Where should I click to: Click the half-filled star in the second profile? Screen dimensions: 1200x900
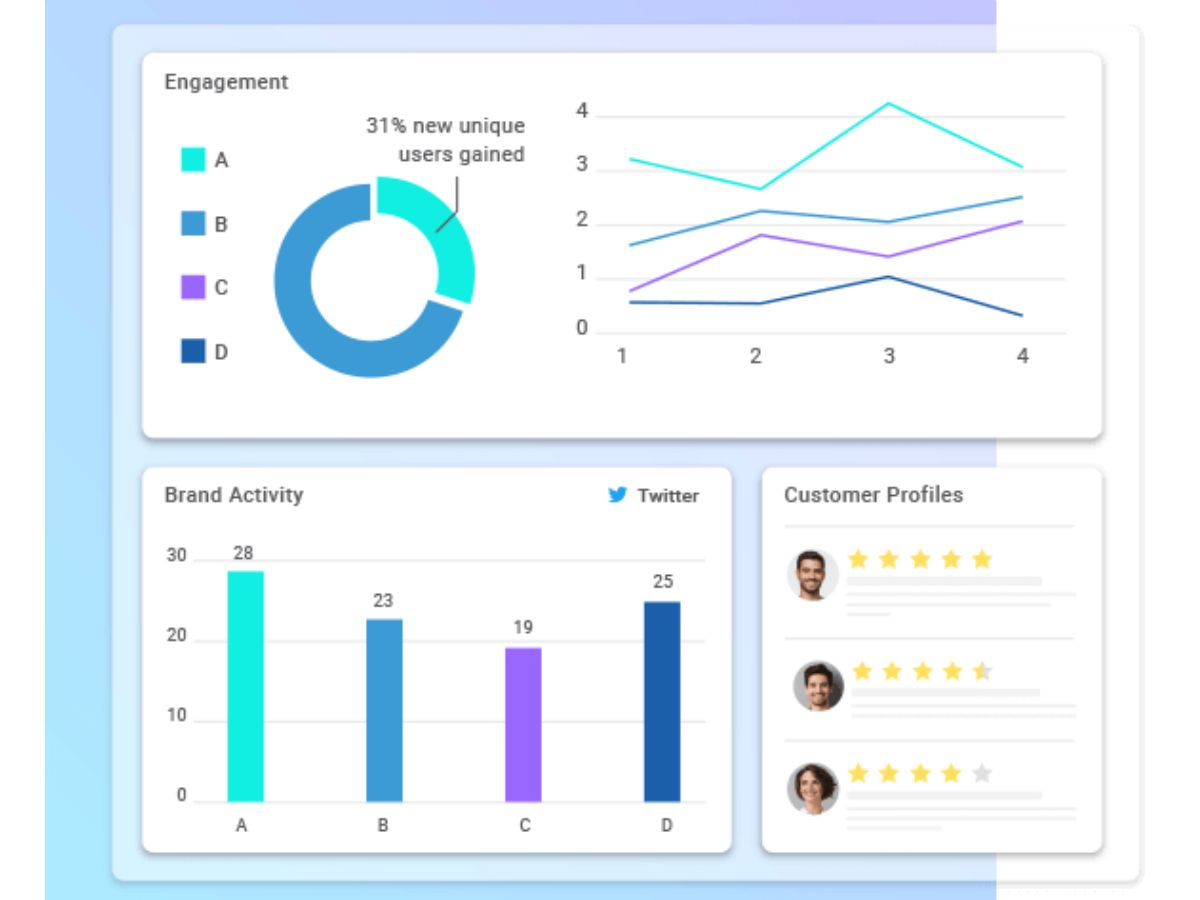coord(983,671)
